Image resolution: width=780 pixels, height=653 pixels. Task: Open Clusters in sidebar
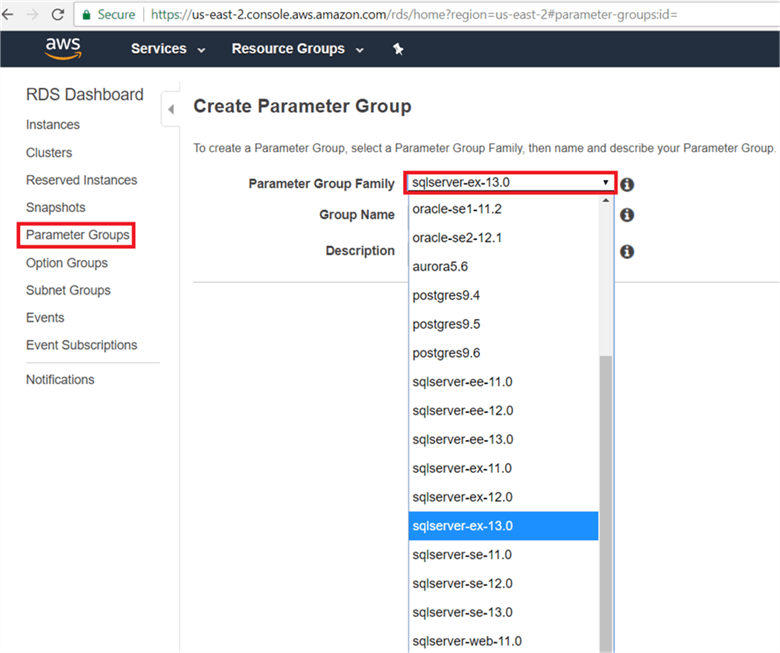(49, 153)
